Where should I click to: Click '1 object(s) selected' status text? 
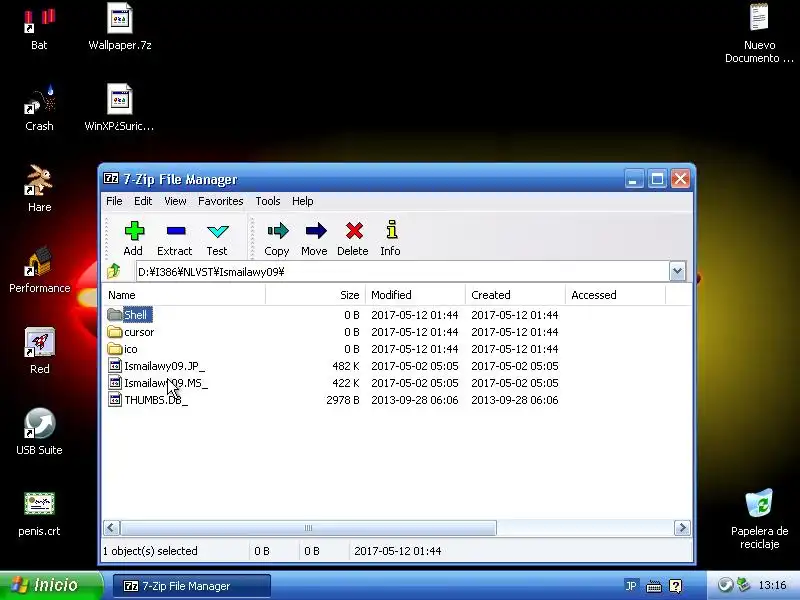[x=150, y=551]
